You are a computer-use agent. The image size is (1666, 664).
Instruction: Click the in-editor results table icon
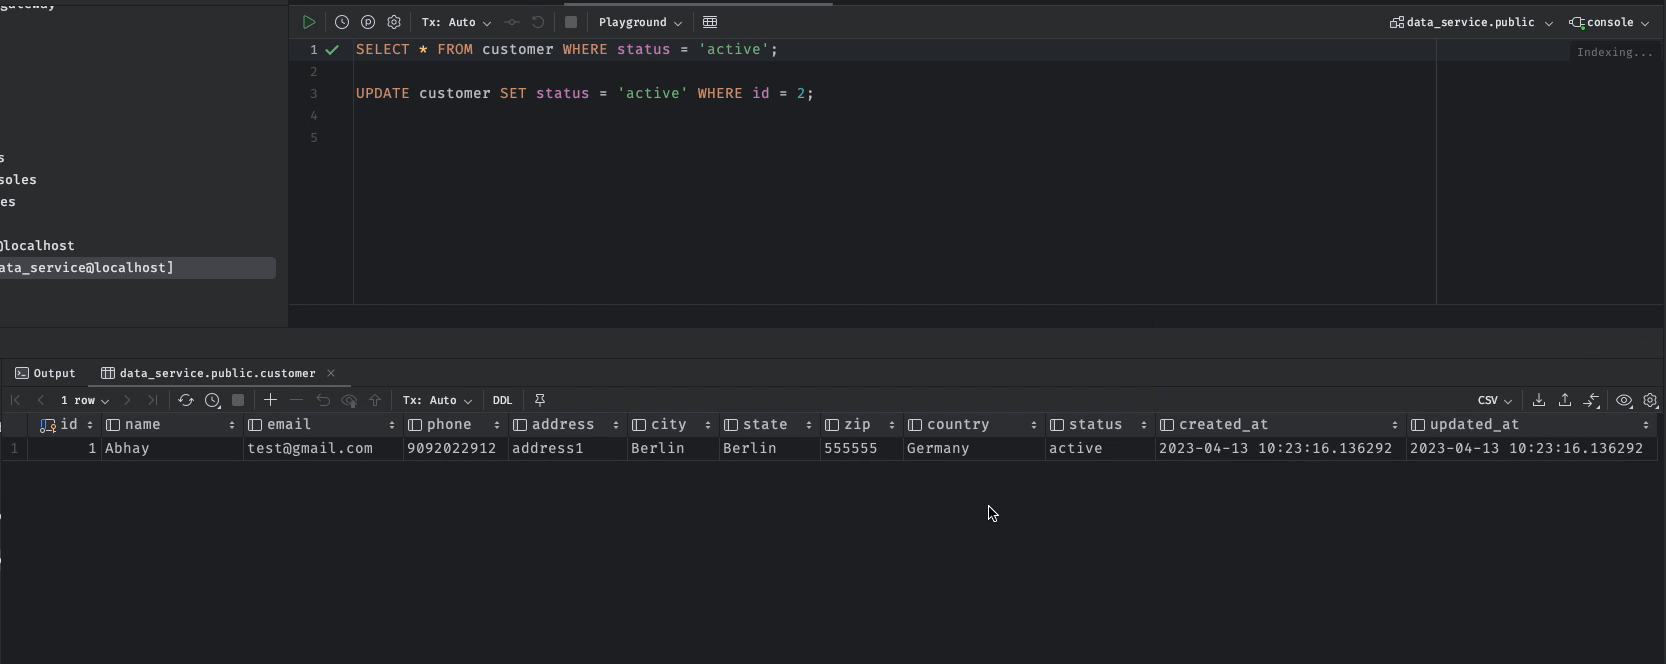(x=710, y=22)
